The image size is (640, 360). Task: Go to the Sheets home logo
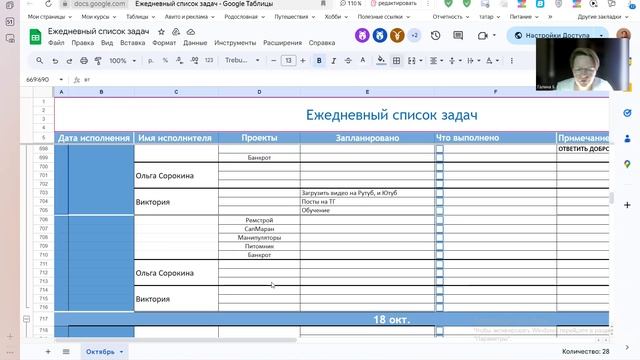tap(36, 37)
